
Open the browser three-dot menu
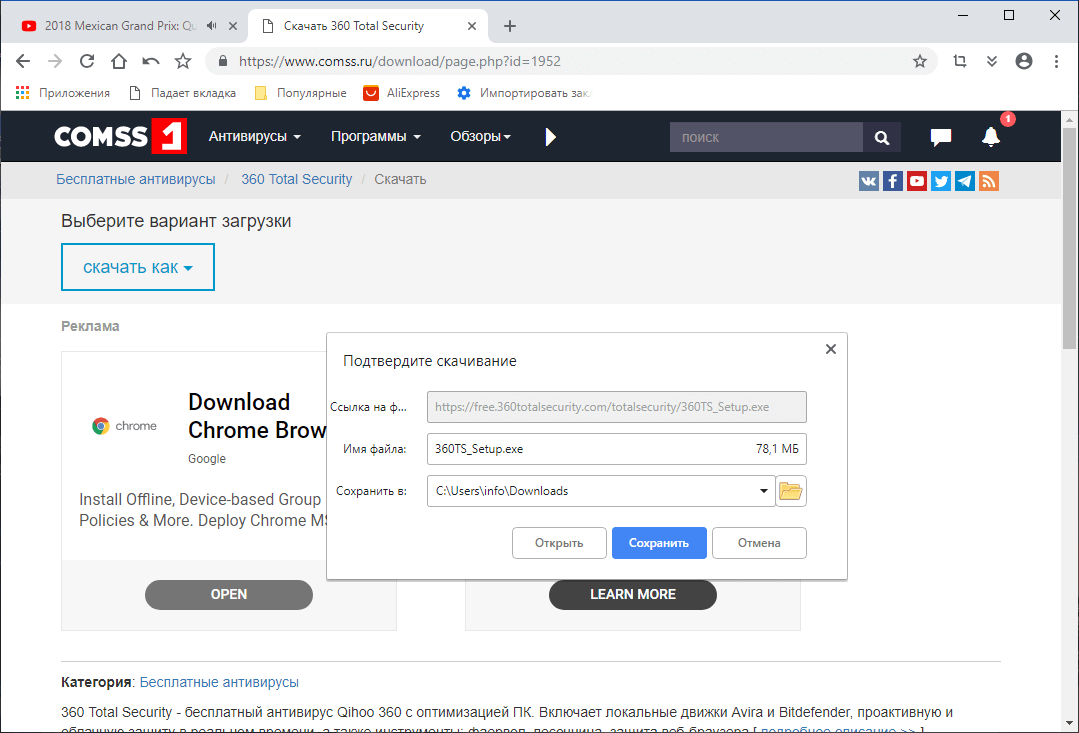coord(1056,61)
